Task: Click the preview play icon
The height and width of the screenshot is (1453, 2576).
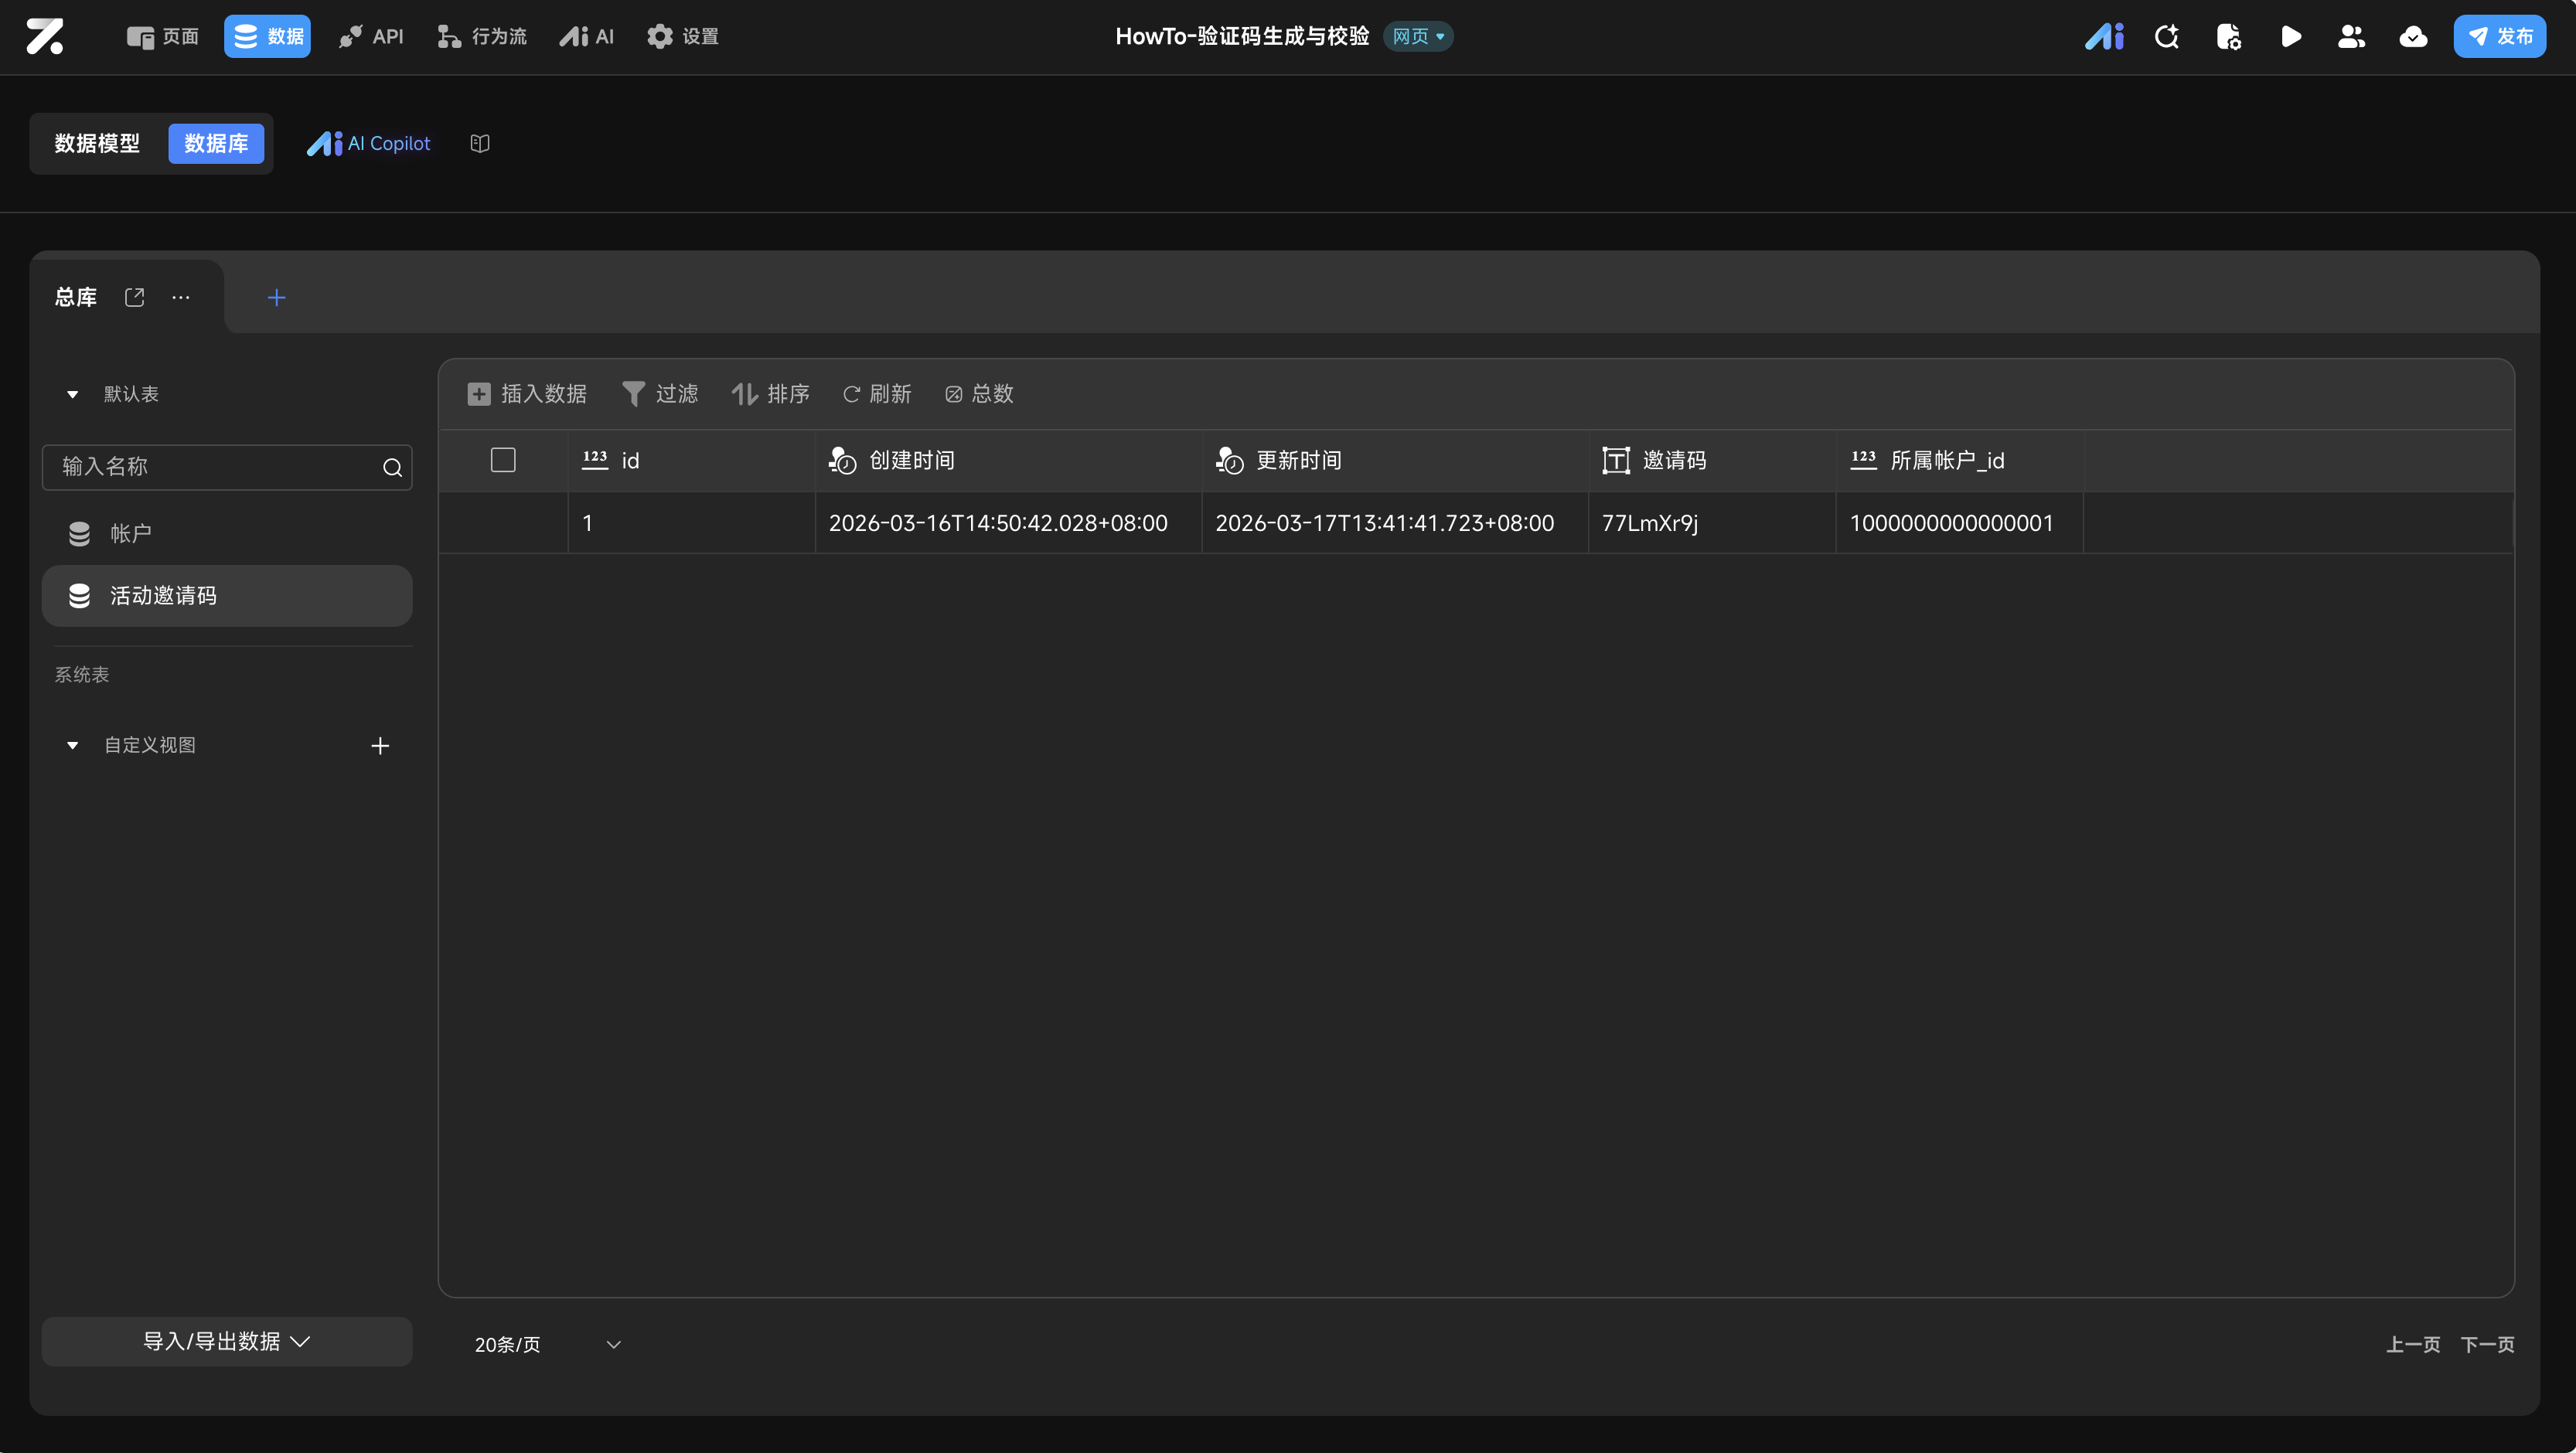Action: 2290,37
